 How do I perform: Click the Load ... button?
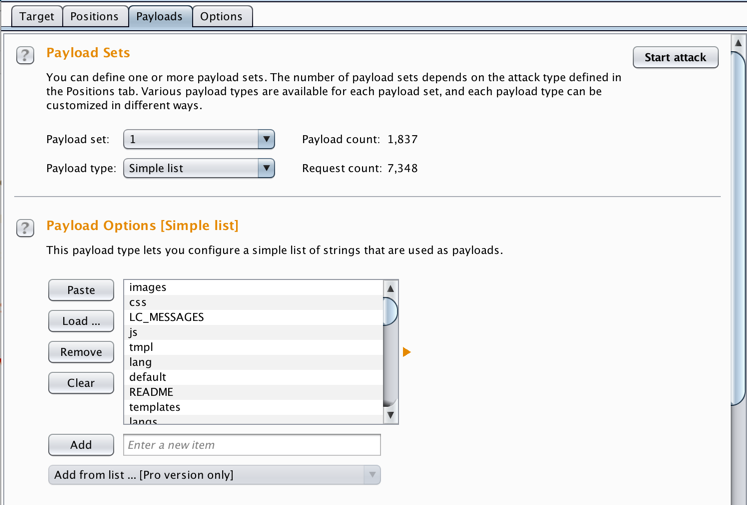[x=81, y=321]
